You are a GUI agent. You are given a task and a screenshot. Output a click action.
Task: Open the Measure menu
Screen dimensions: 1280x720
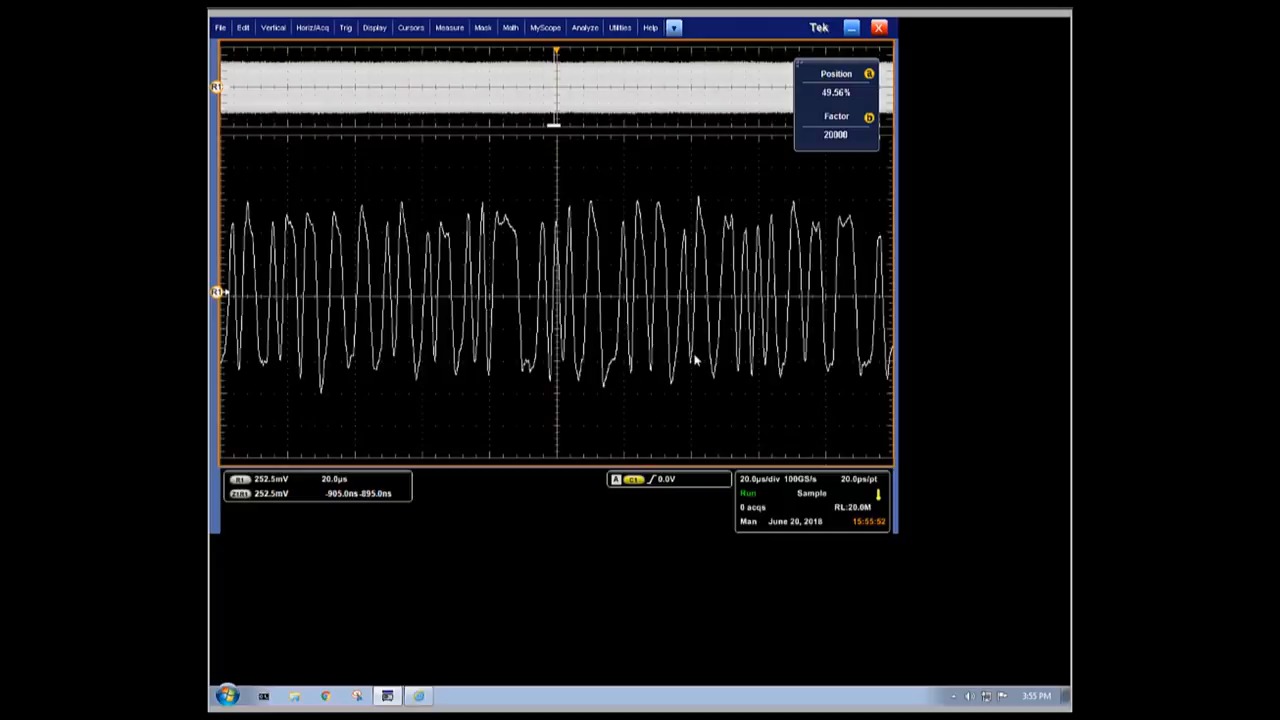click(x=449, y=28)
